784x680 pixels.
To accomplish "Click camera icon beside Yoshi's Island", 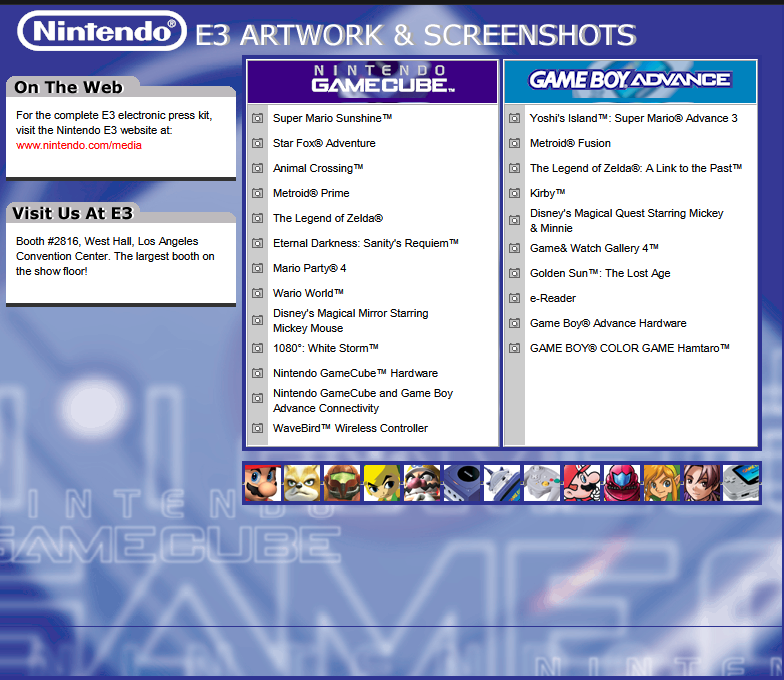I will coord(514,118).
